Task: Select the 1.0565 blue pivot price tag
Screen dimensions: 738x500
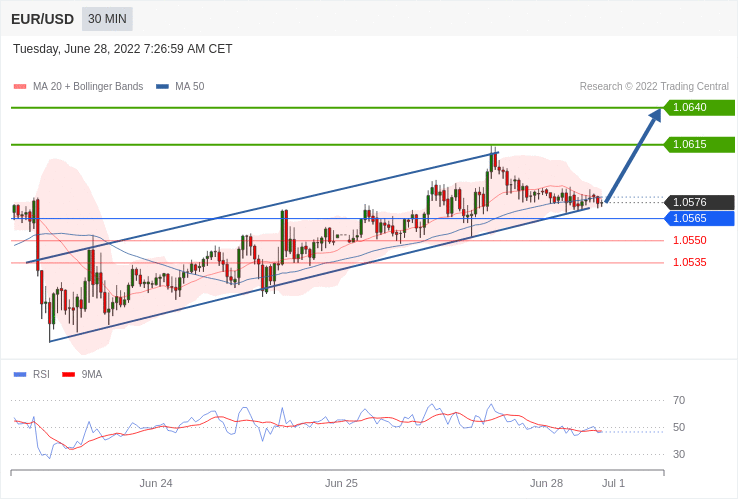Action: (699, 218)
